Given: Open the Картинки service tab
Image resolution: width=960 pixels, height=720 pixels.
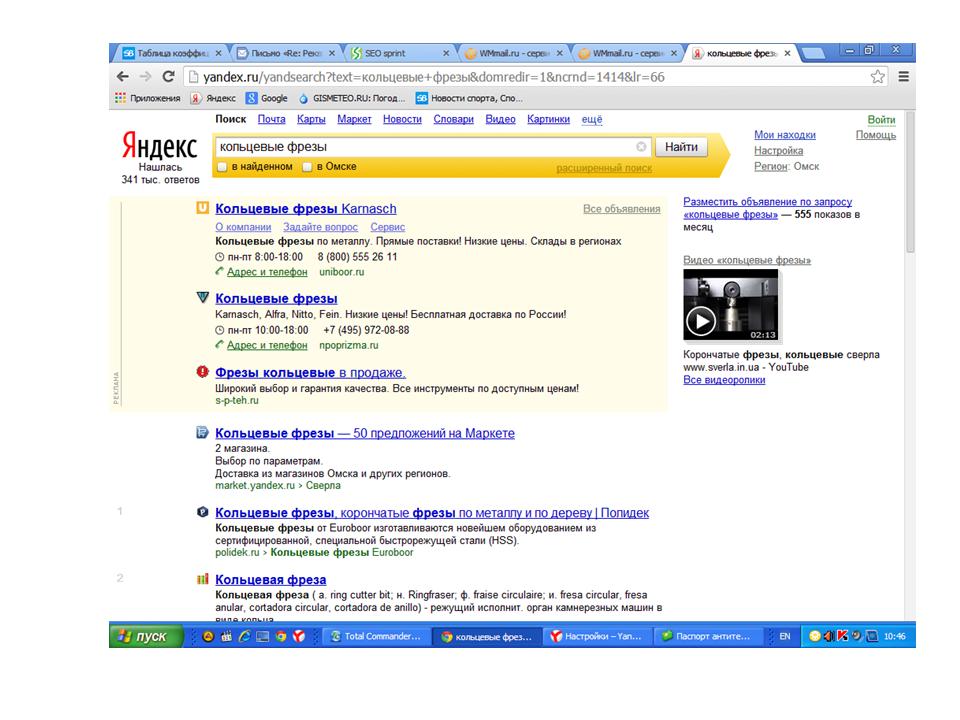Looking at the screenshot, I should coord(548,119).
